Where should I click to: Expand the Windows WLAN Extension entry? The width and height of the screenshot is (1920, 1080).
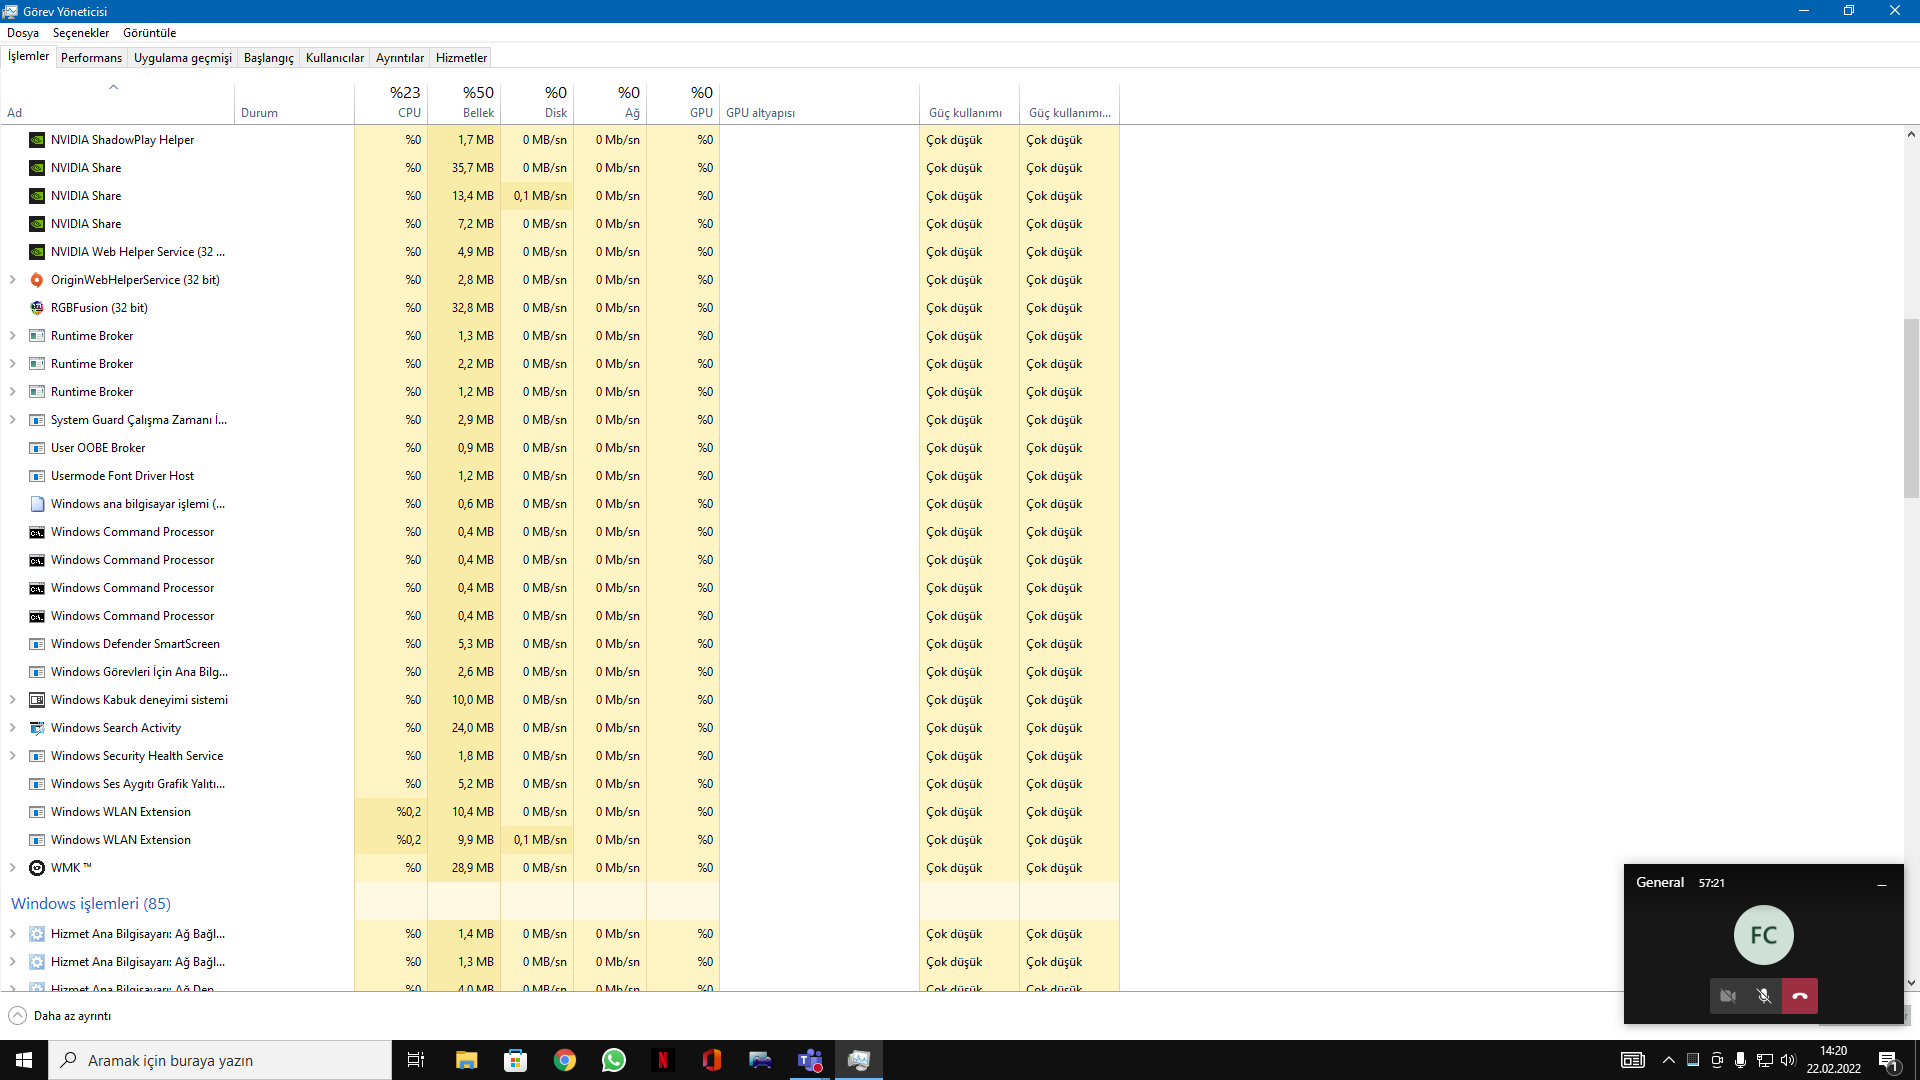[13, 811]
